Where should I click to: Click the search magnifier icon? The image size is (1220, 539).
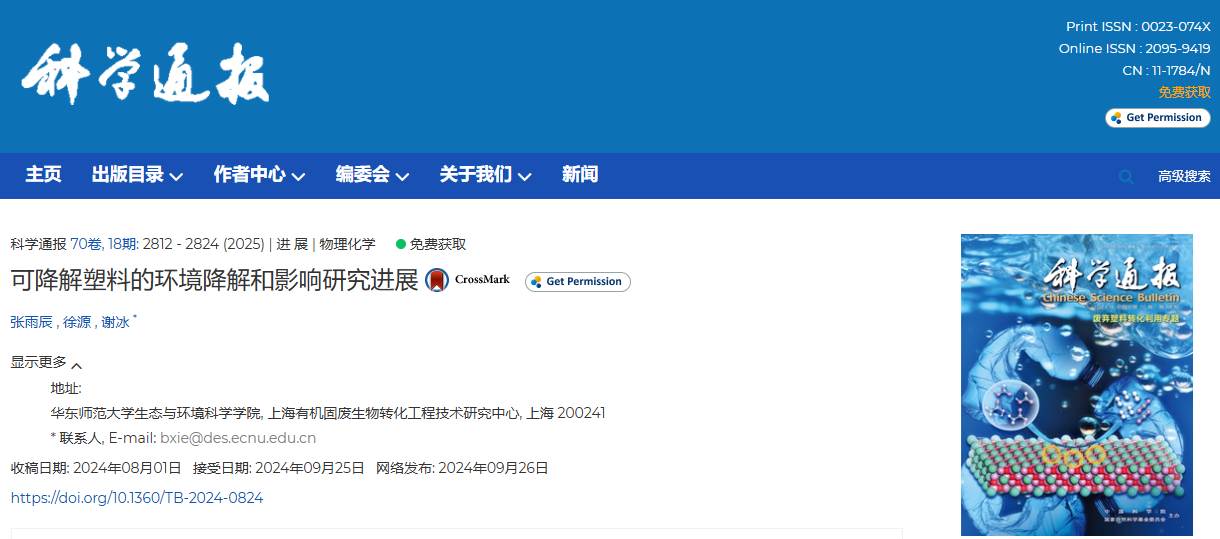(x=1126, y=177)
